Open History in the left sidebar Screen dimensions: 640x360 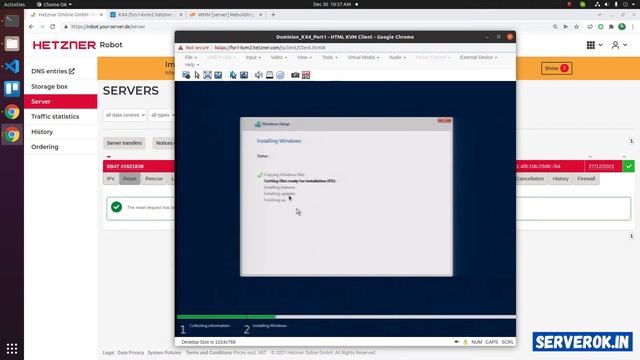(x=42, y=132)
